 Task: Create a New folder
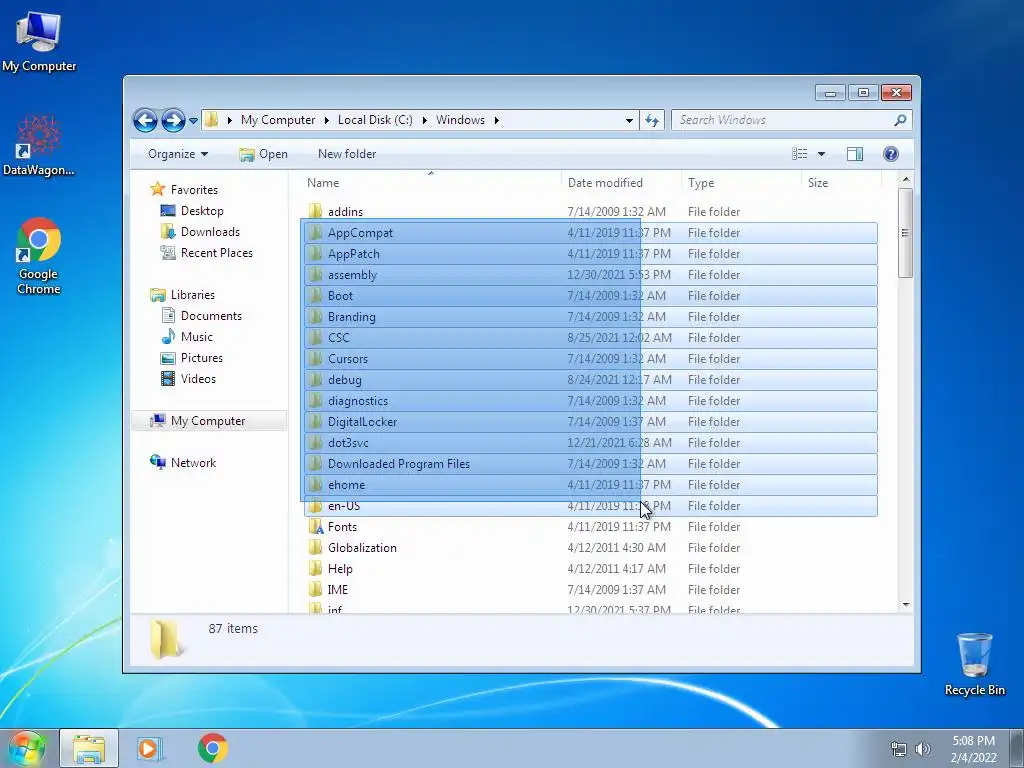coord(347,154)
